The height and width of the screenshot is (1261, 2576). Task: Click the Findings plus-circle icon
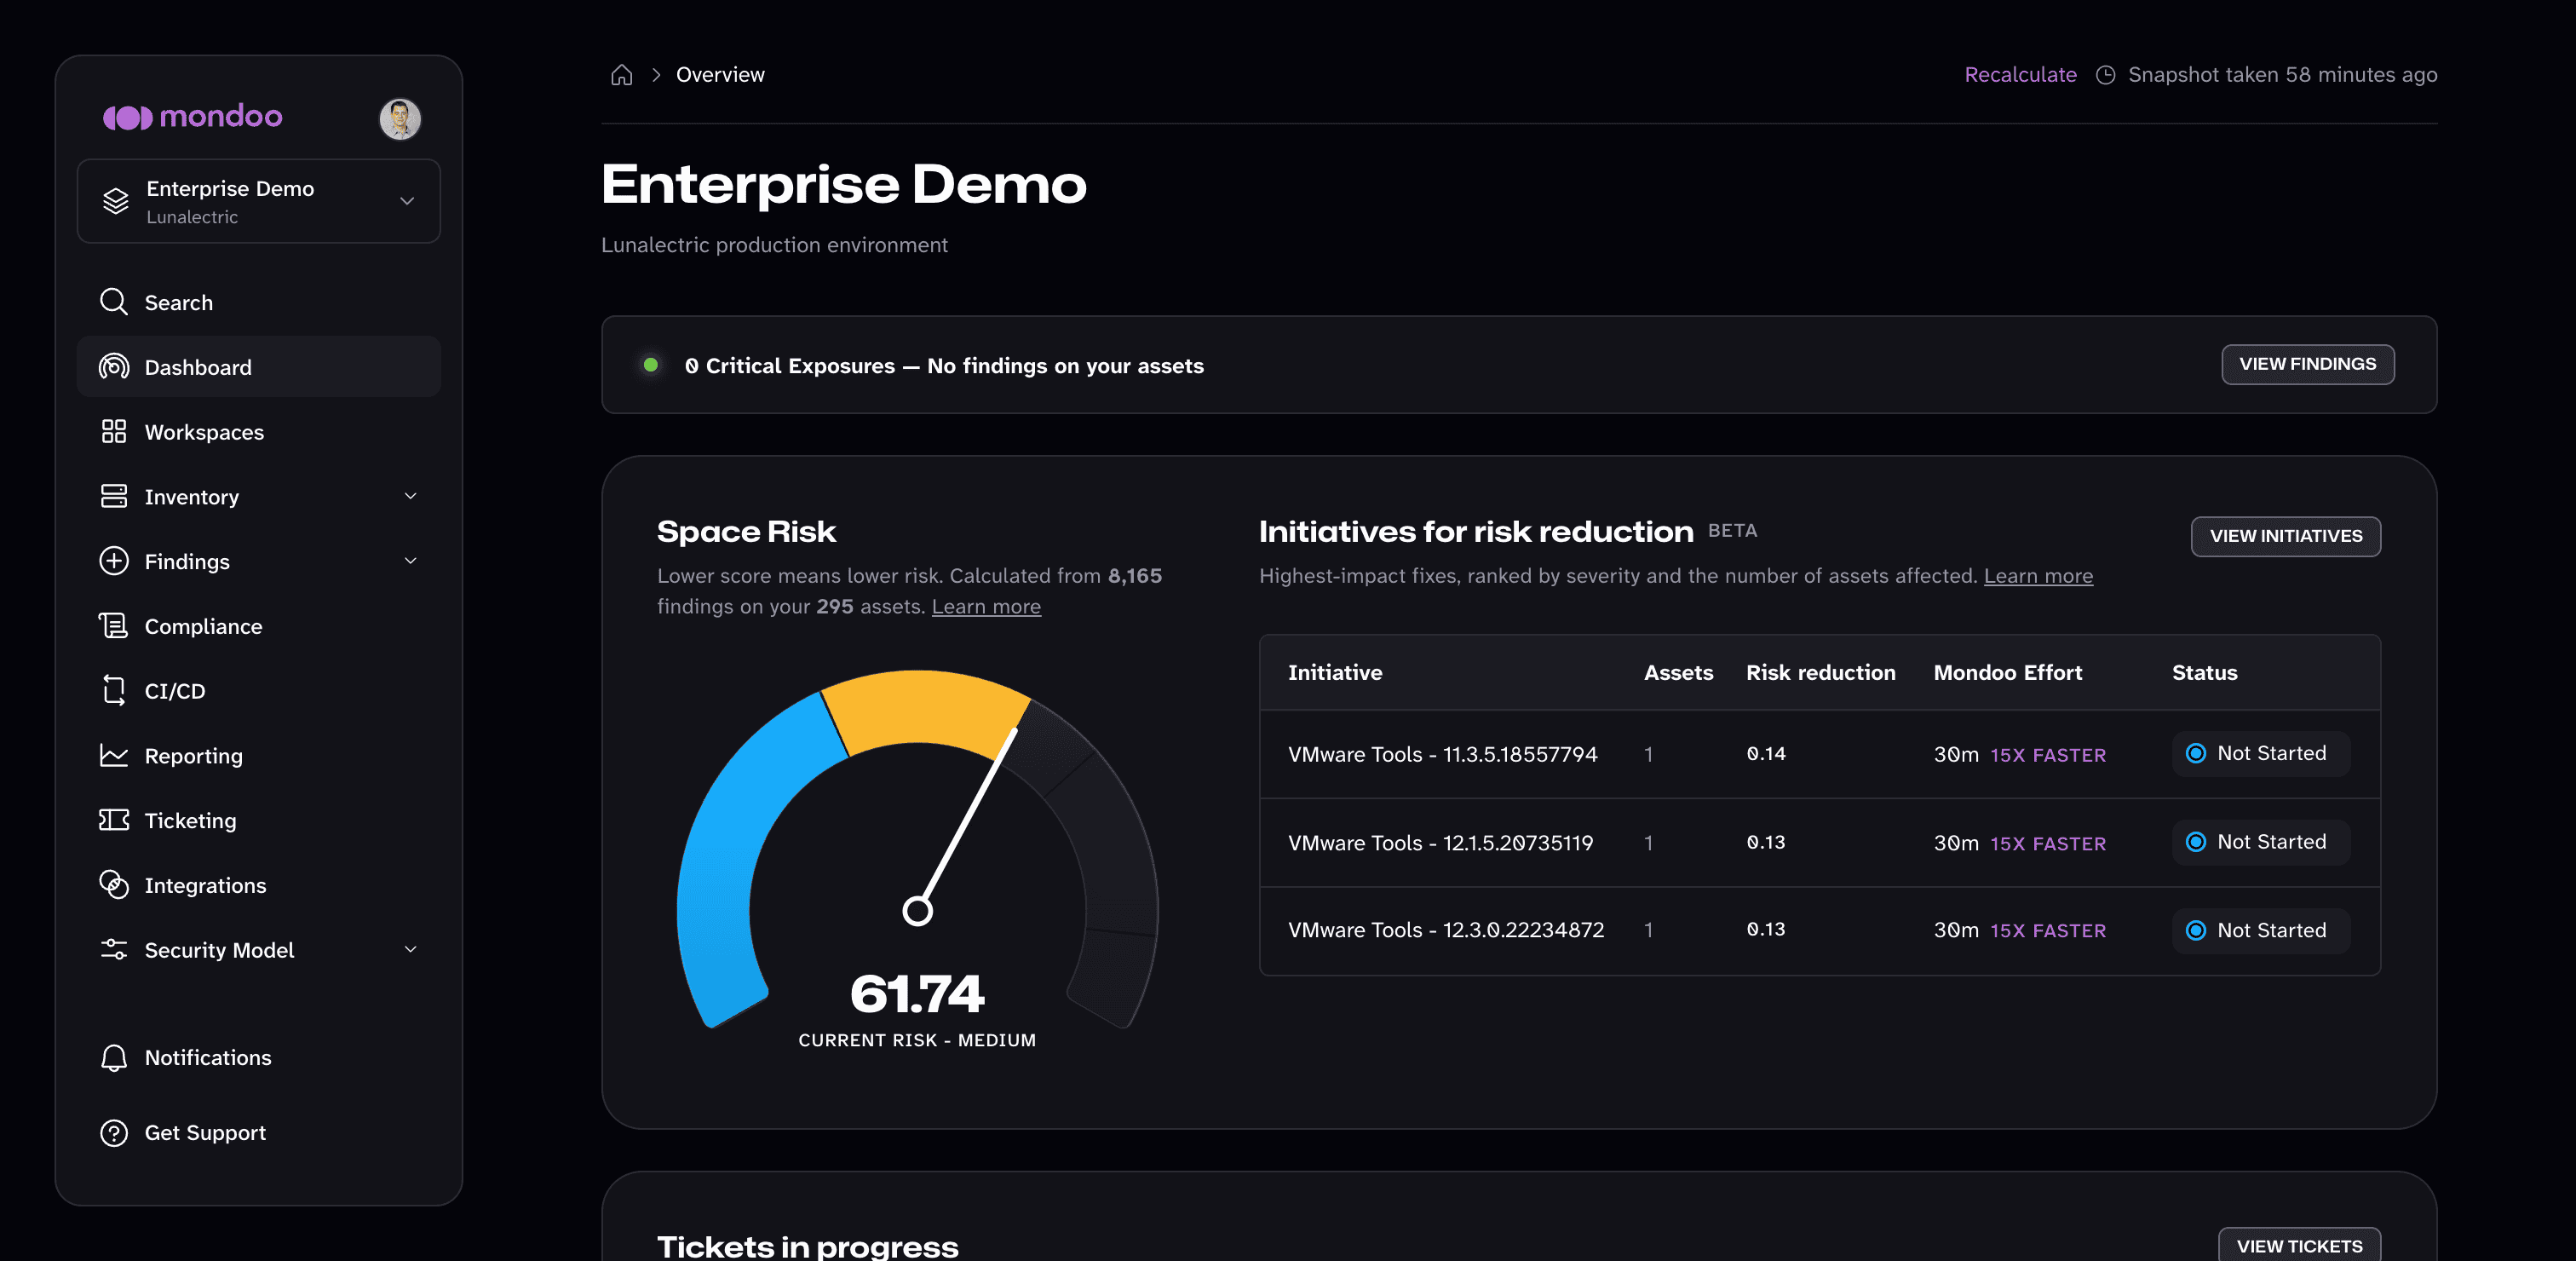point(114,561)
